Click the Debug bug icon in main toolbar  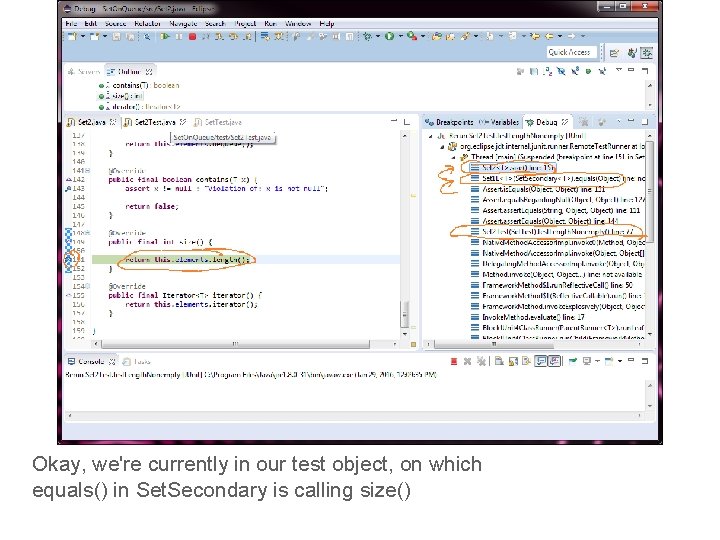pos(367,36)
